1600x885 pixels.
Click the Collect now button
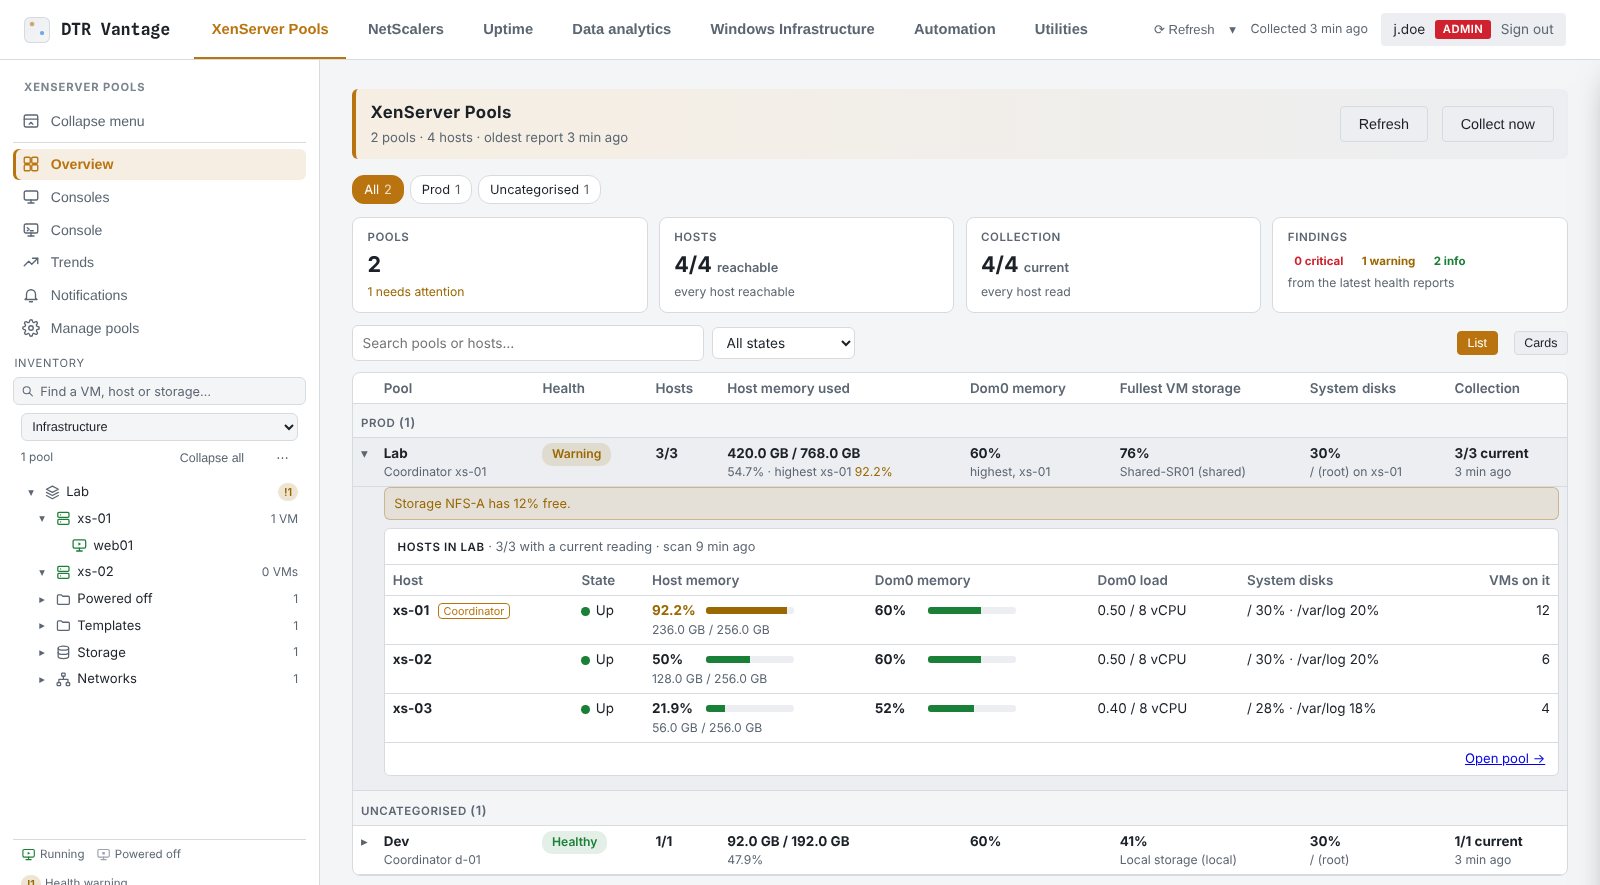pos(1497,124)
